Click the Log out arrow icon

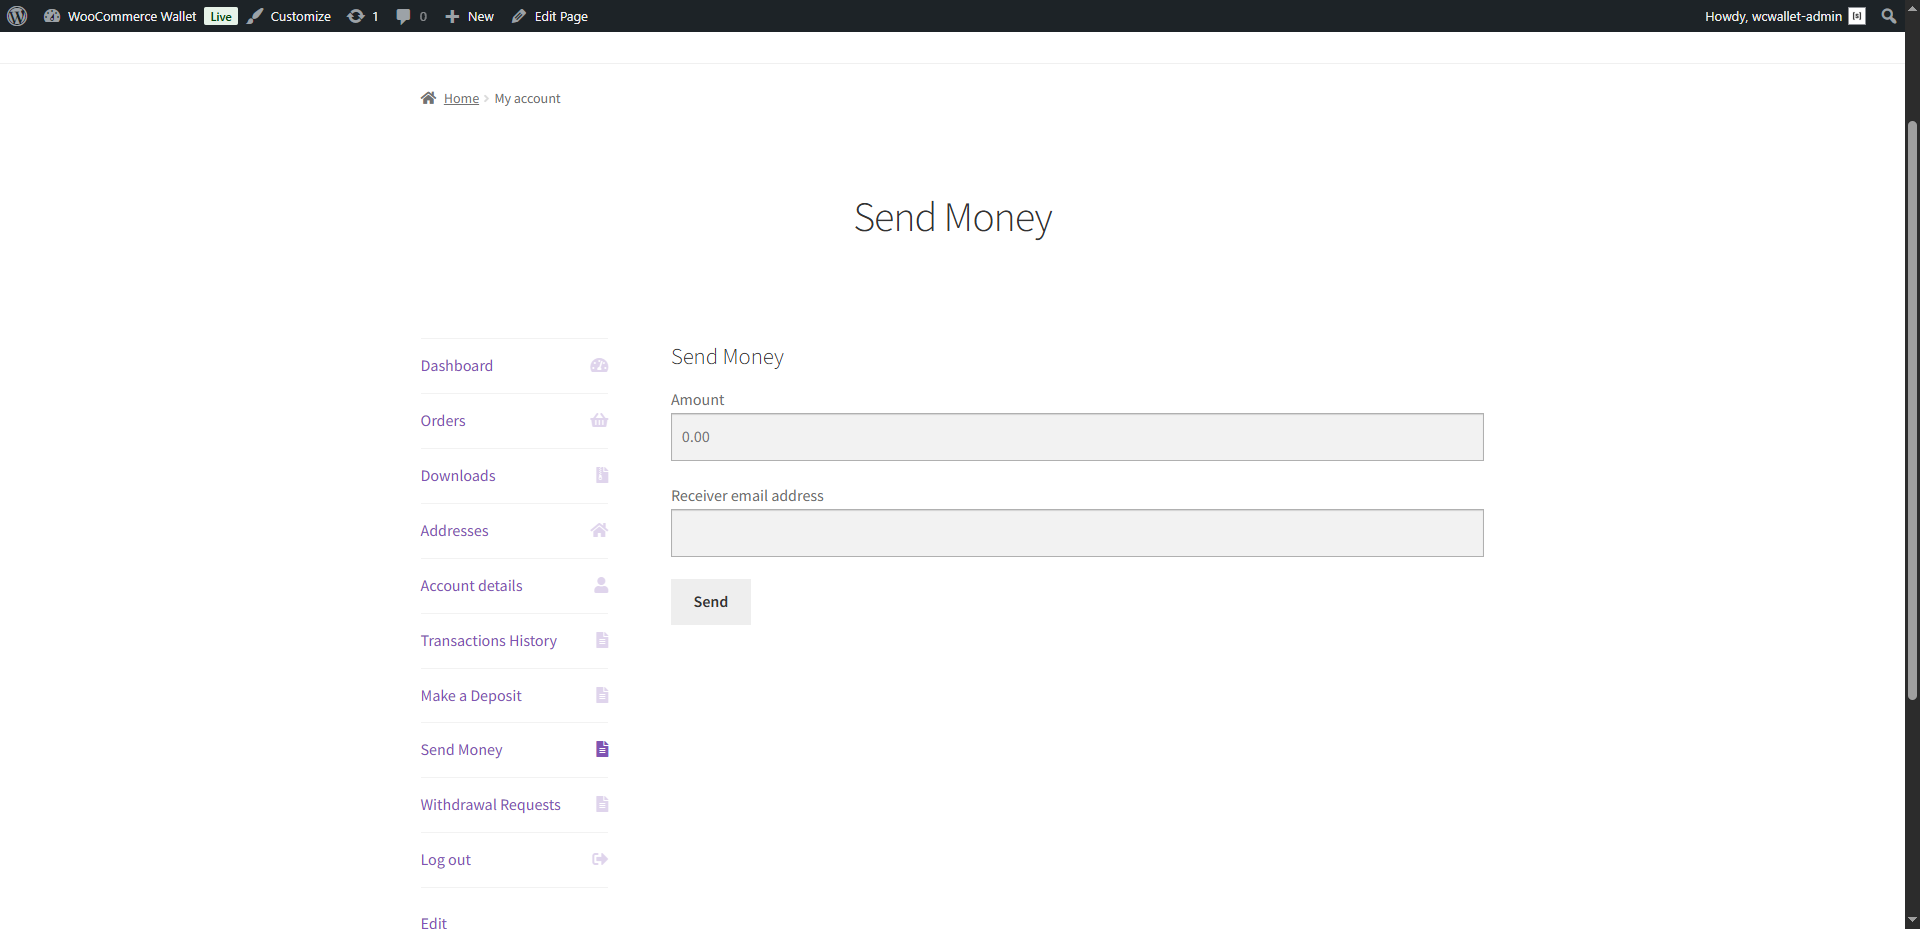coord(600,859)
